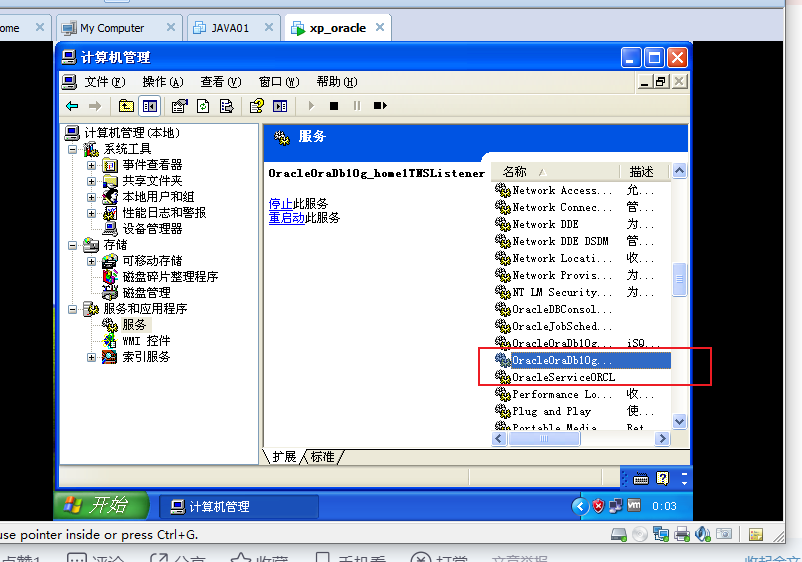Expand the 可移动存储 node
The width and height of the screenshot is (802, 562).
coord(92,261)
